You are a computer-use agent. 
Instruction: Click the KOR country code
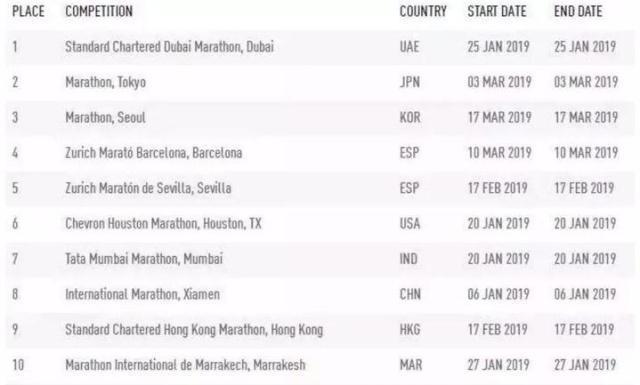click(410, 118)
